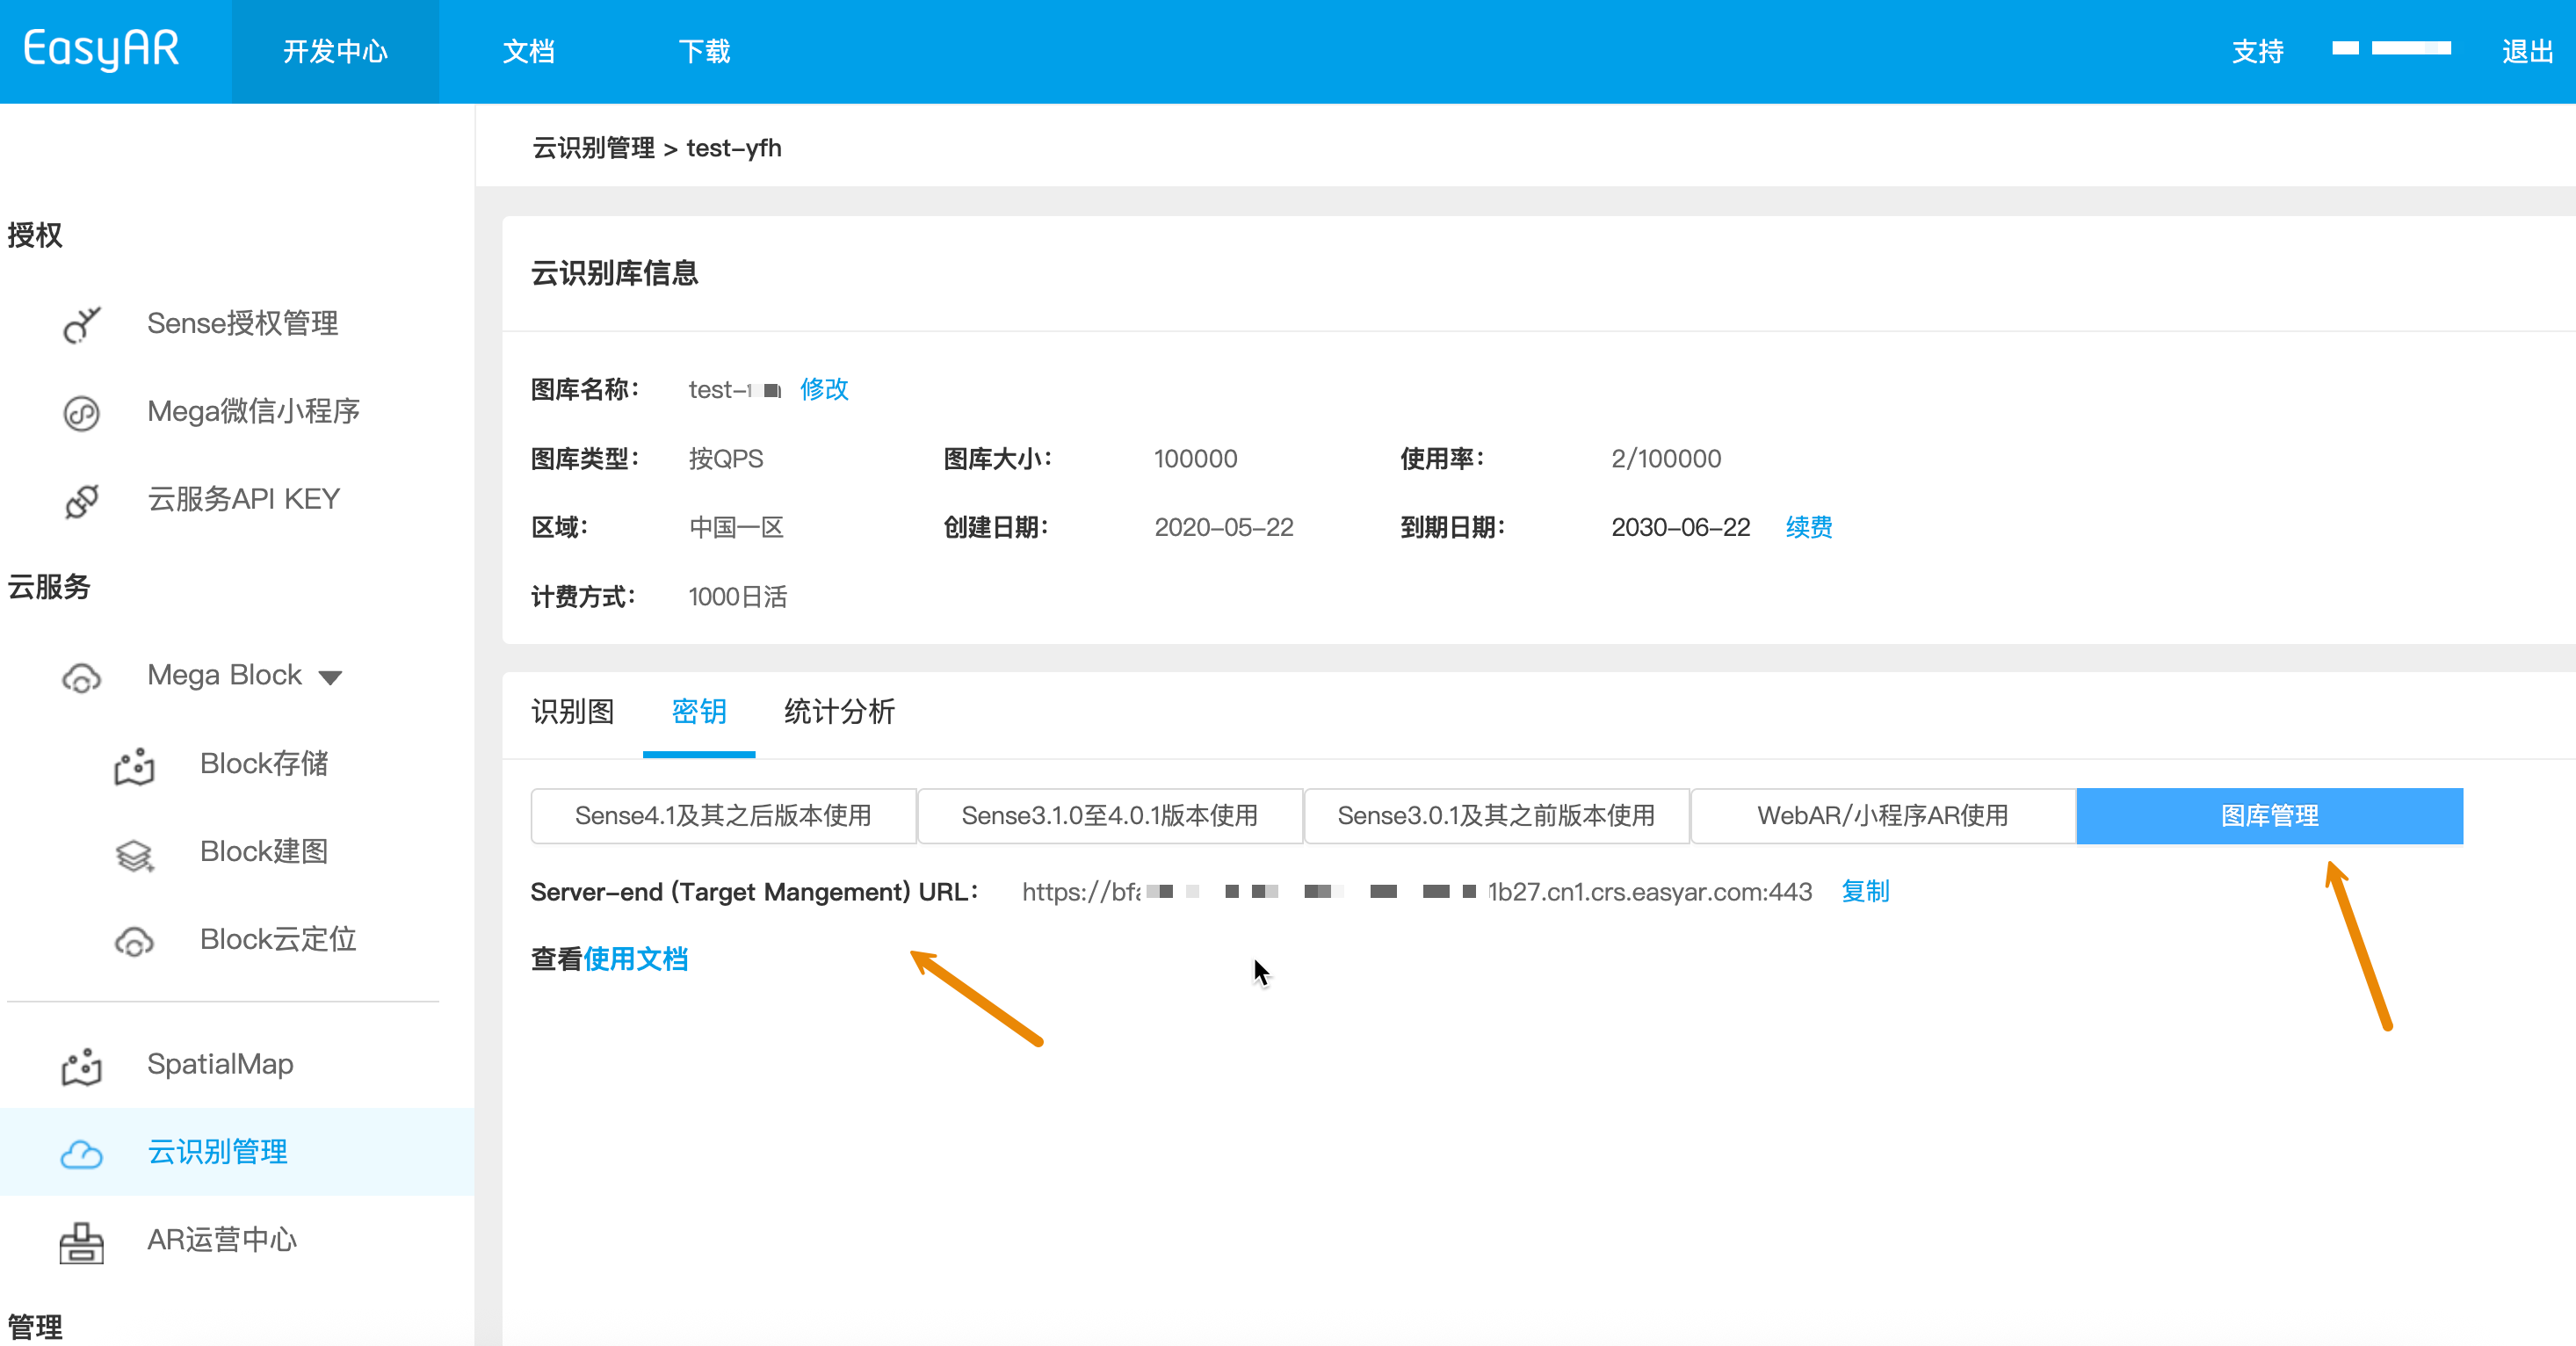Viewport: 2576px width, 1346px height.
Task: Switch to the 识别图 tab
Action: [571, 712]
